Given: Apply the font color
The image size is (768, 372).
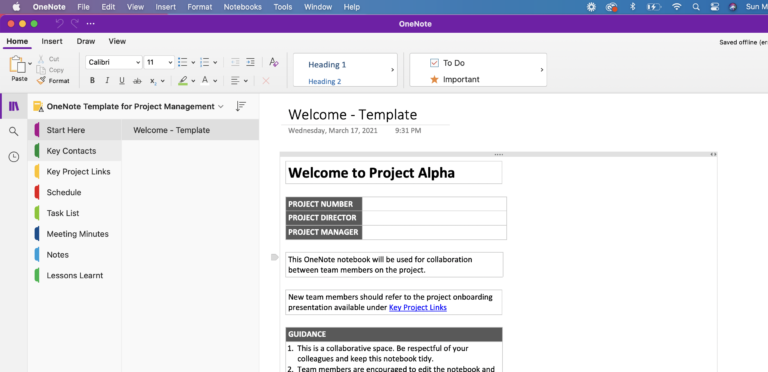Looking at the screenshot, I should click(x=205, y=80).
